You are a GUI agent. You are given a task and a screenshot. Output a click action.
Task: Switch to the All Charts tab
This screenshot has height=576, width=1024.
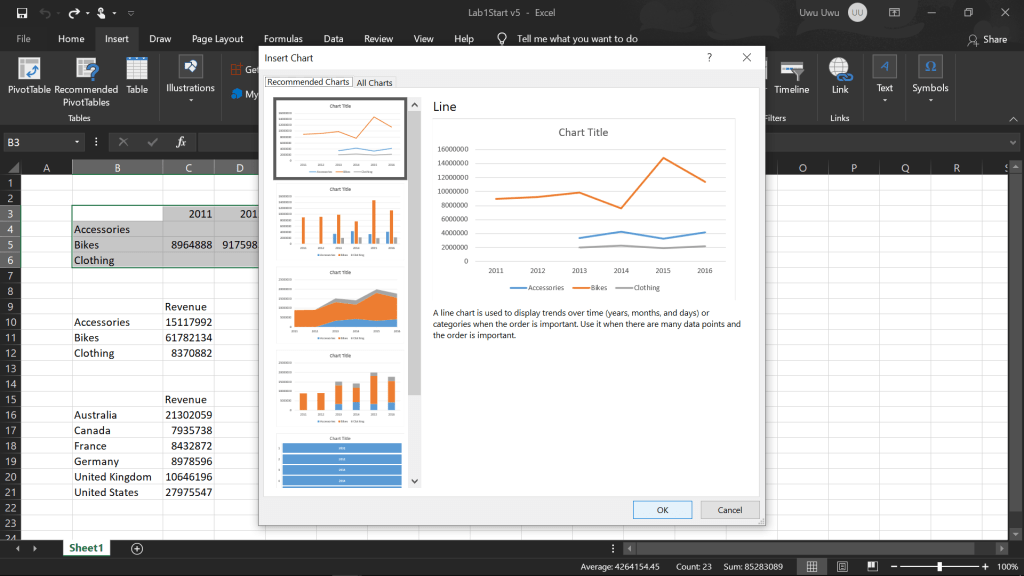tap(374, 83)
